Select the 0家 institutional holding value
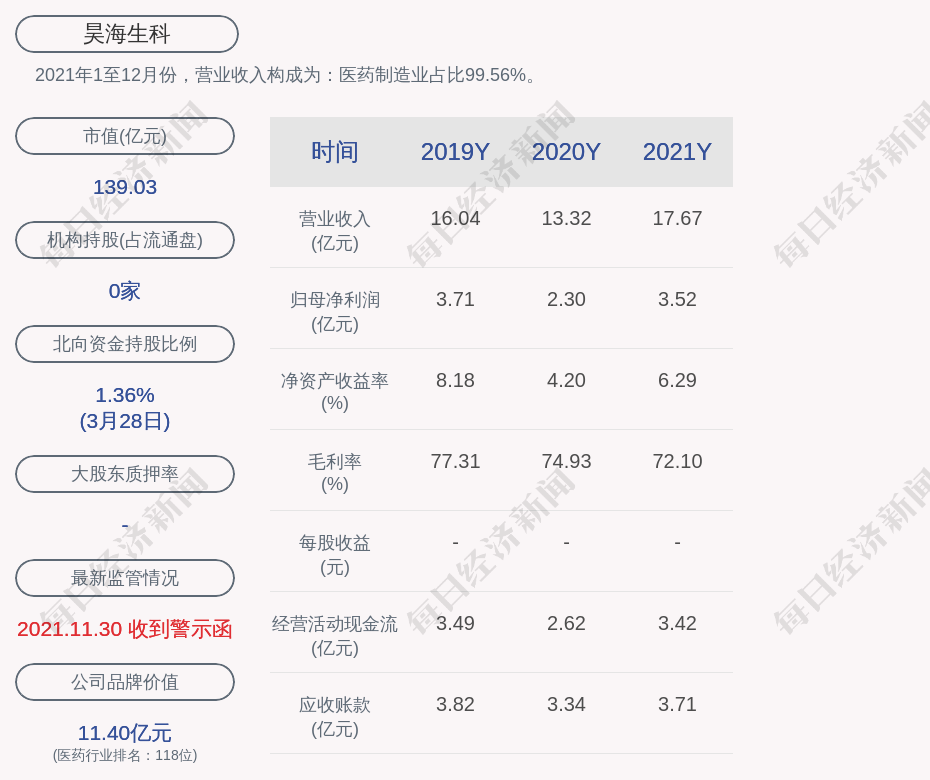Screen dimensions: 930x780 pyautogui.click(x=125, y=291)
